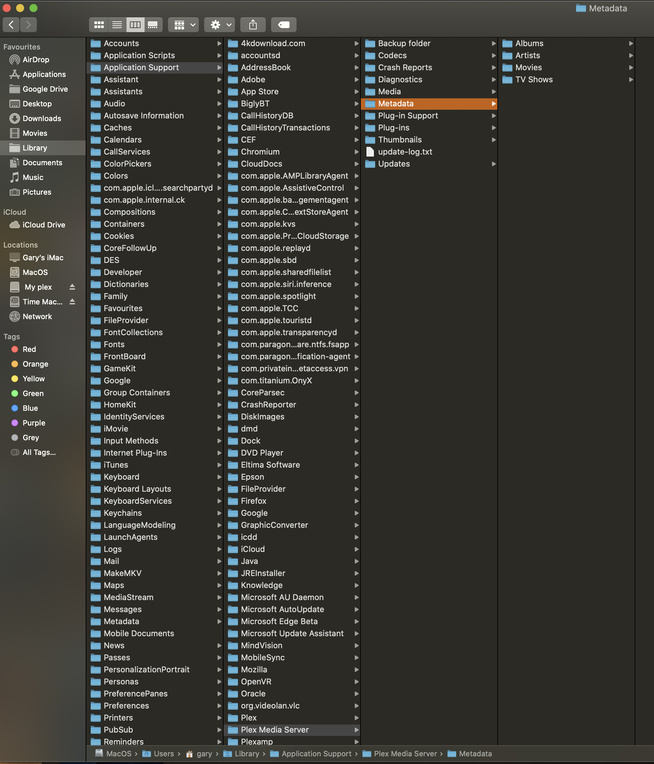Open AirDrop in the sidebar

tap(35, 59)
